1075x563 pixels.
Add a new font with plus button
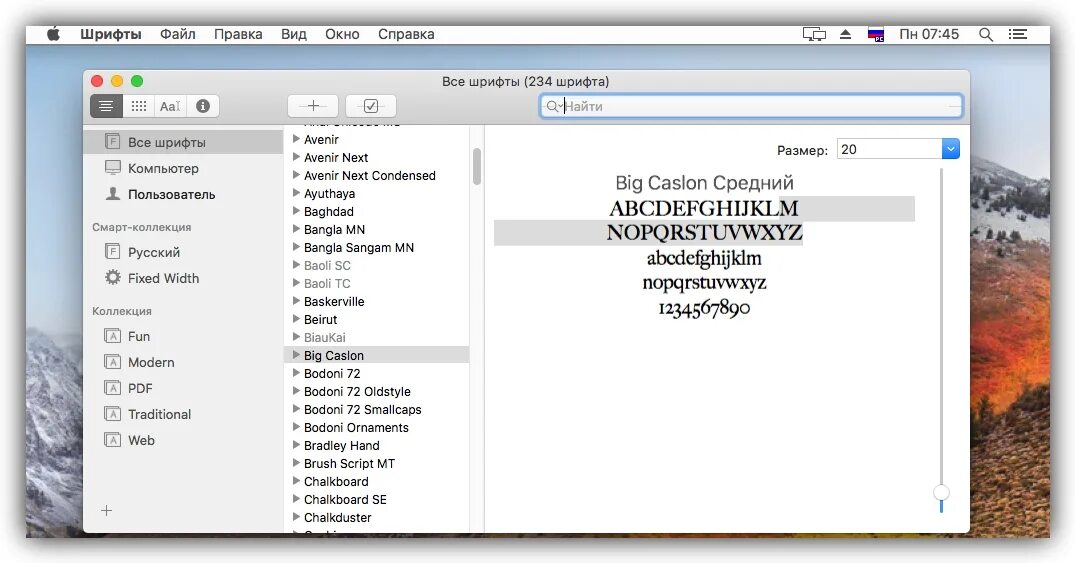313,106
